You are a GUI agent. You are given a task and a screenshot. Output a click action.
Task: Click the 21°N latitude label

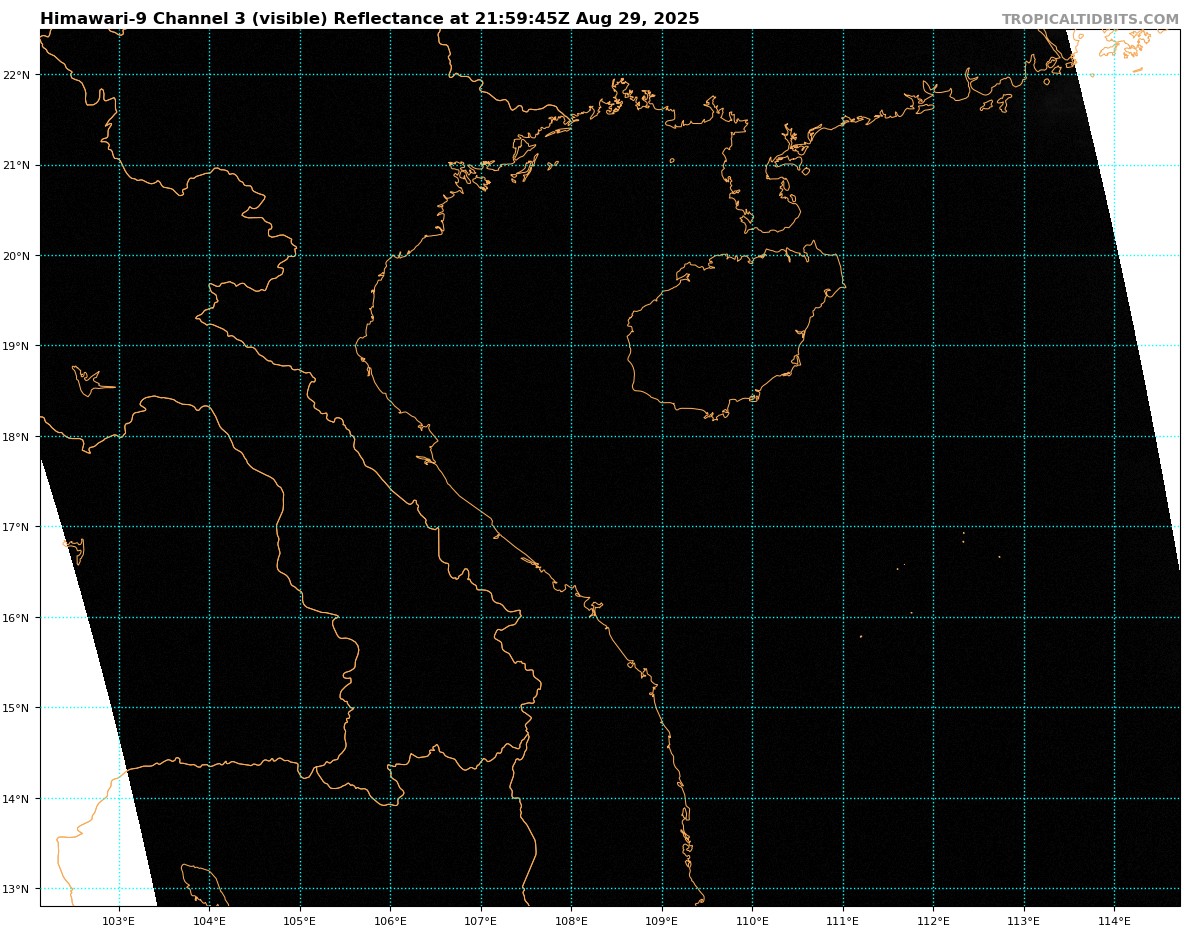point(17,165)
